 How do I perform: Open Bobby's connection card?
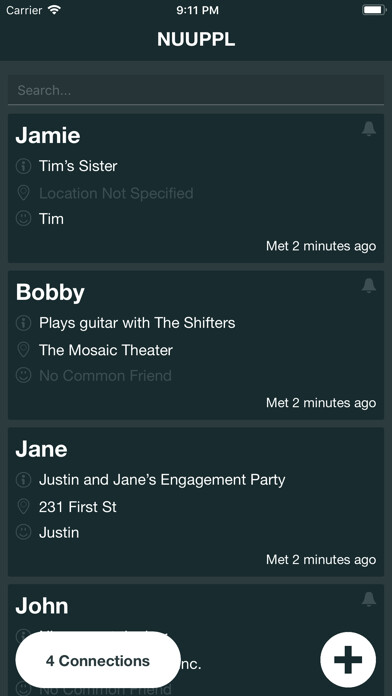pyautogui.click(x=196, y=345)
